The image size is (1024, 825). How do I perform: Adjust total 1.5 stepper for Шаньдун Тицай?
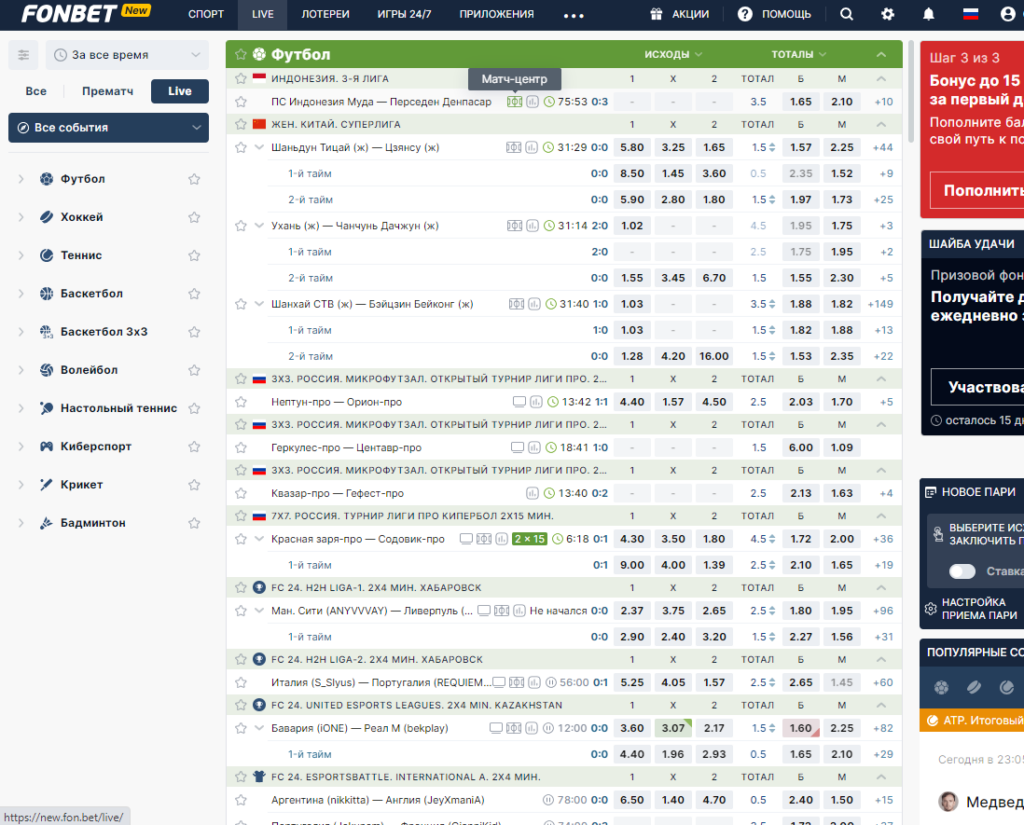pyautogui.click(x=772, y=148)
